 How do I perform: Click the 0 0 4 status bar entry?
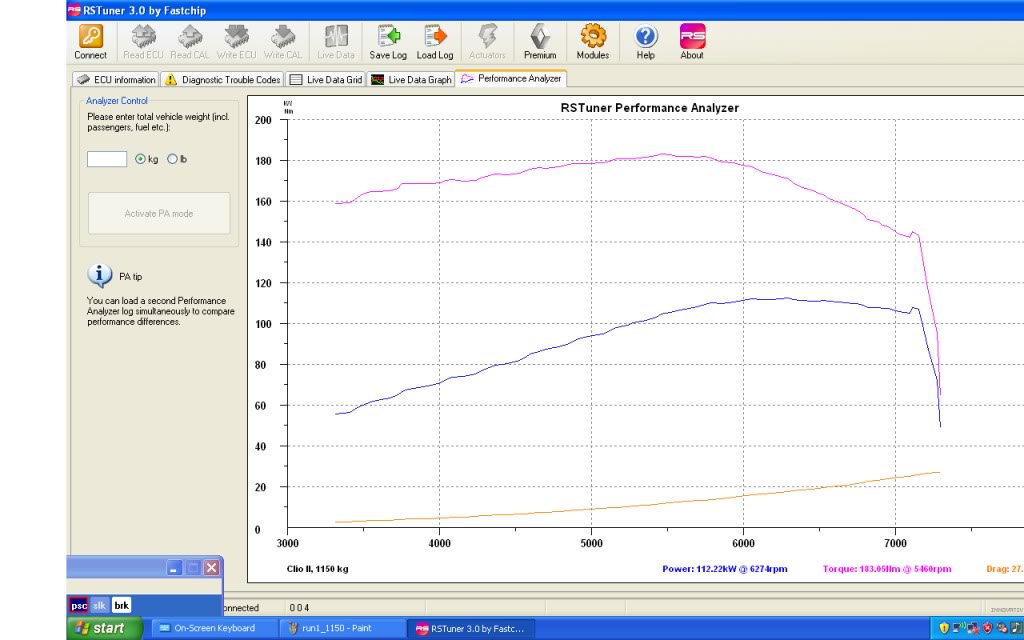point(299,607)
